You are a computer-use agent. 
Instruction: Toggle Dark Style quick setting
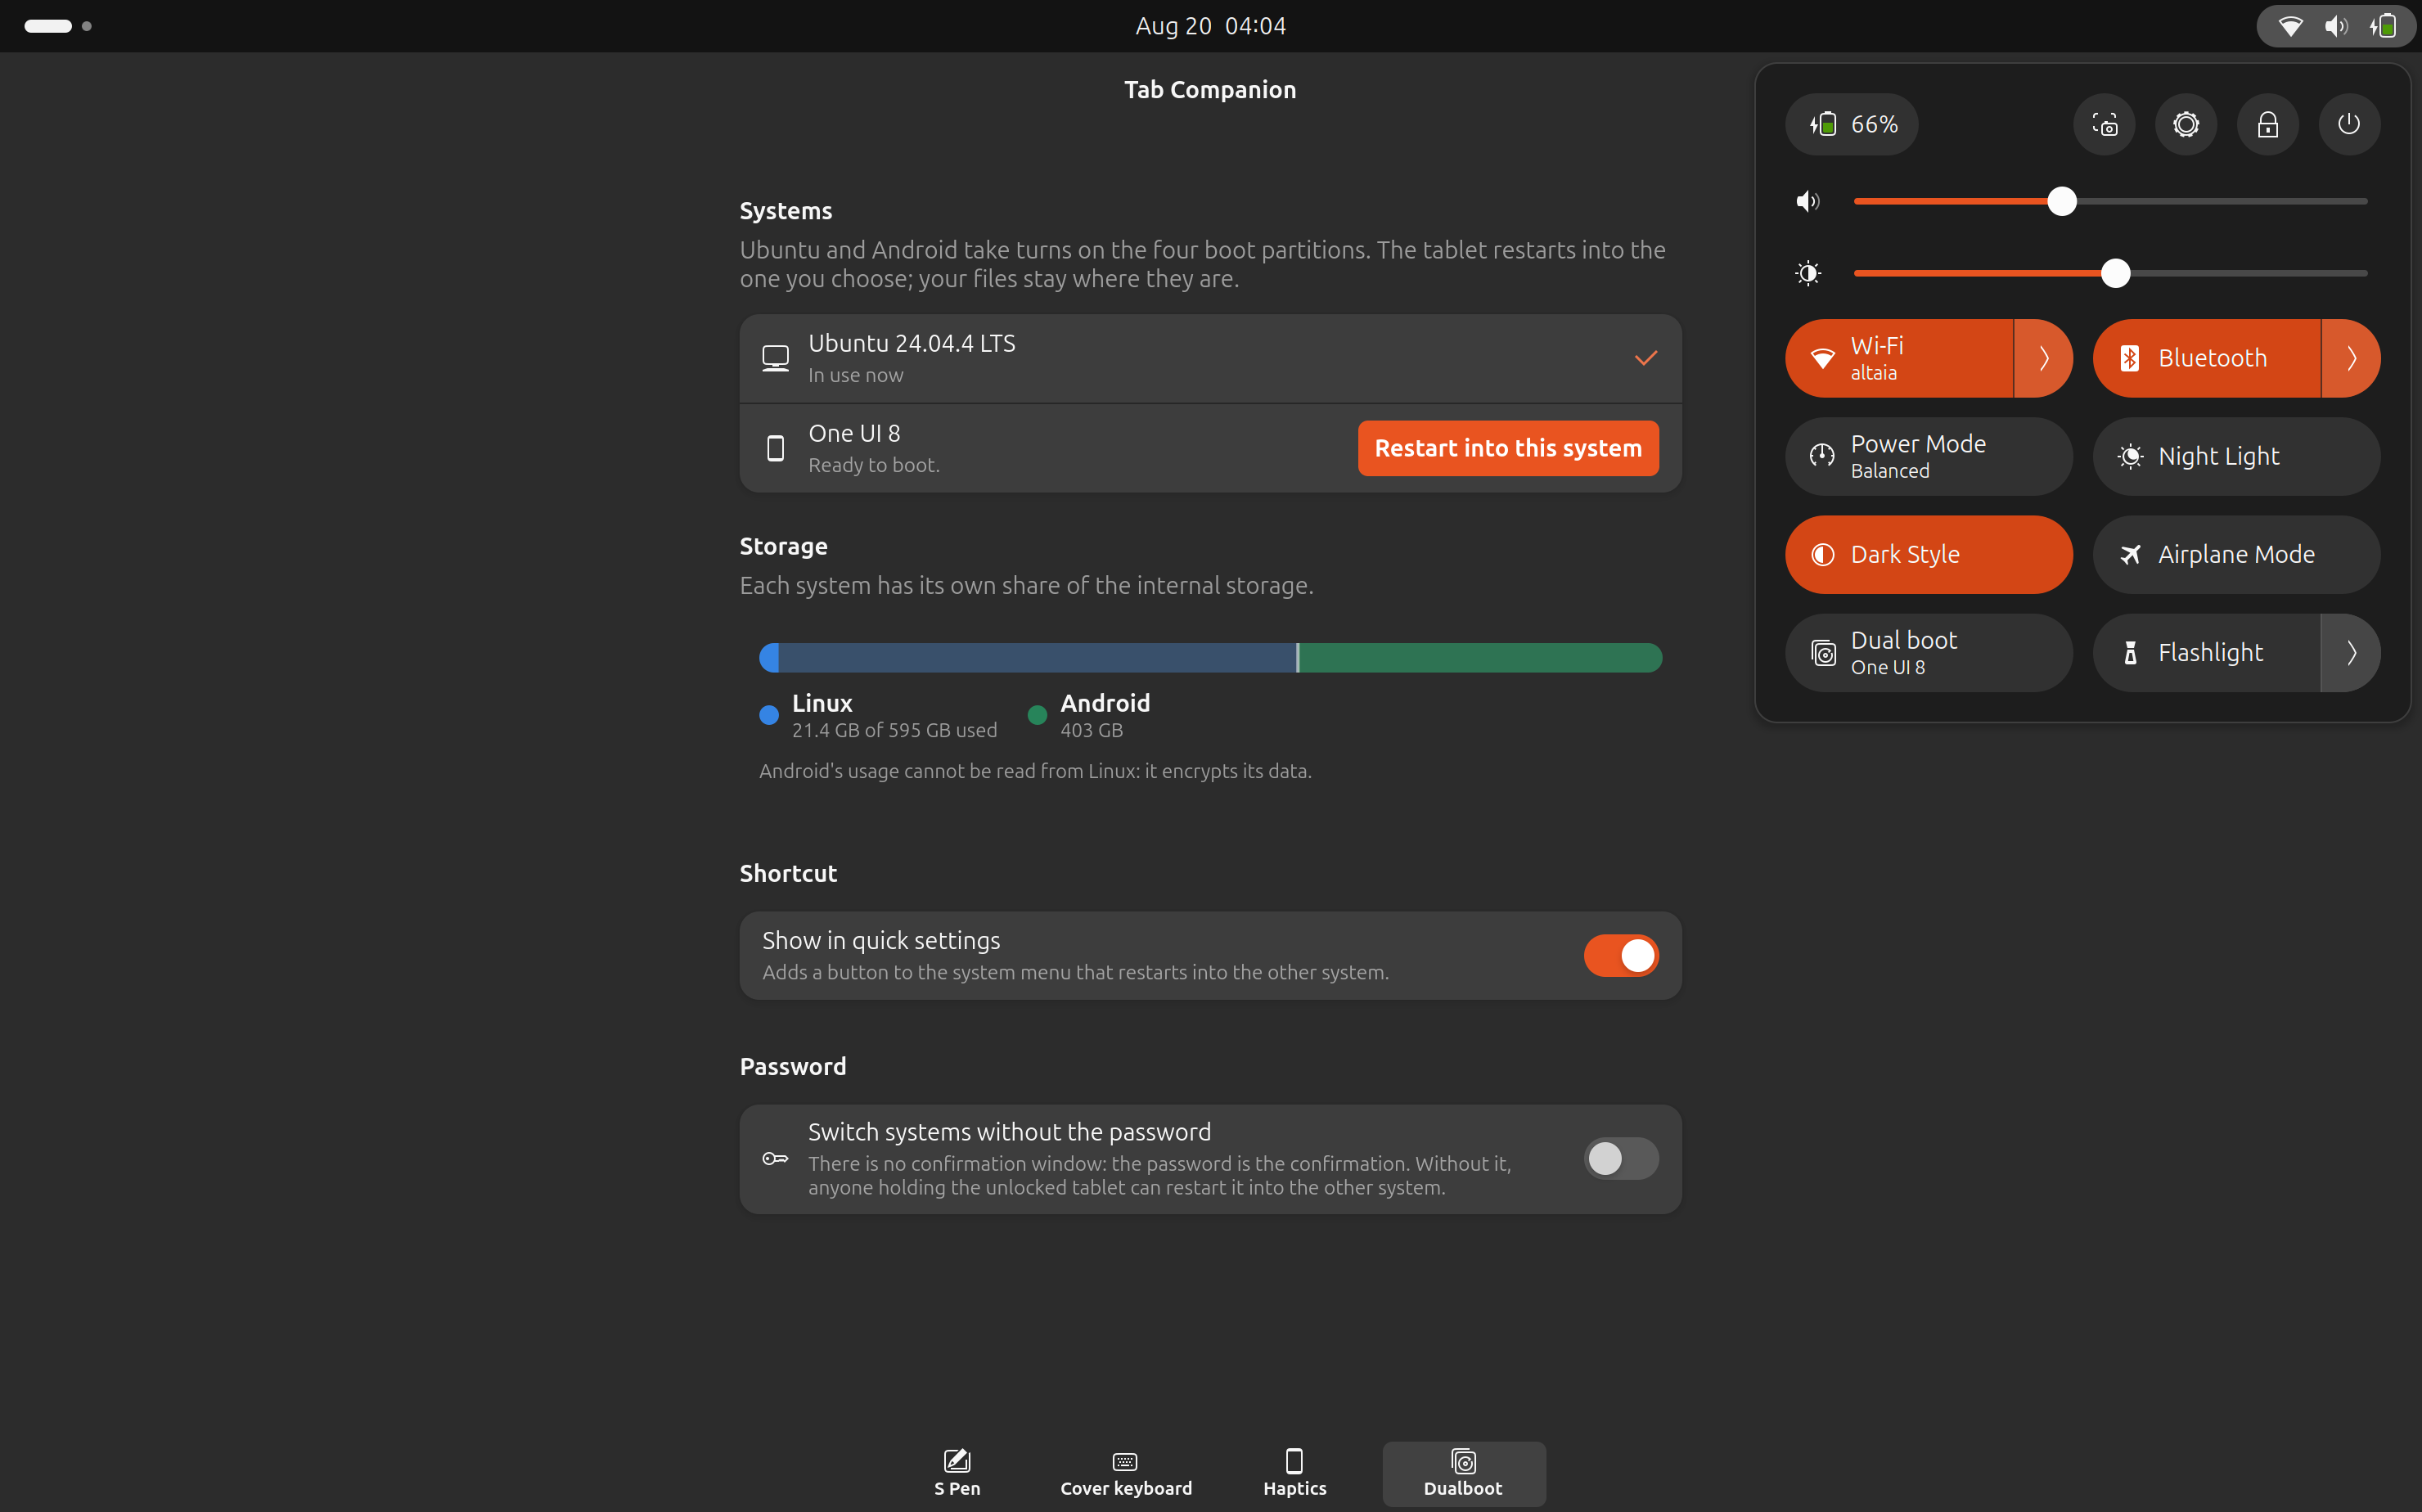[x=1929, y=554]
